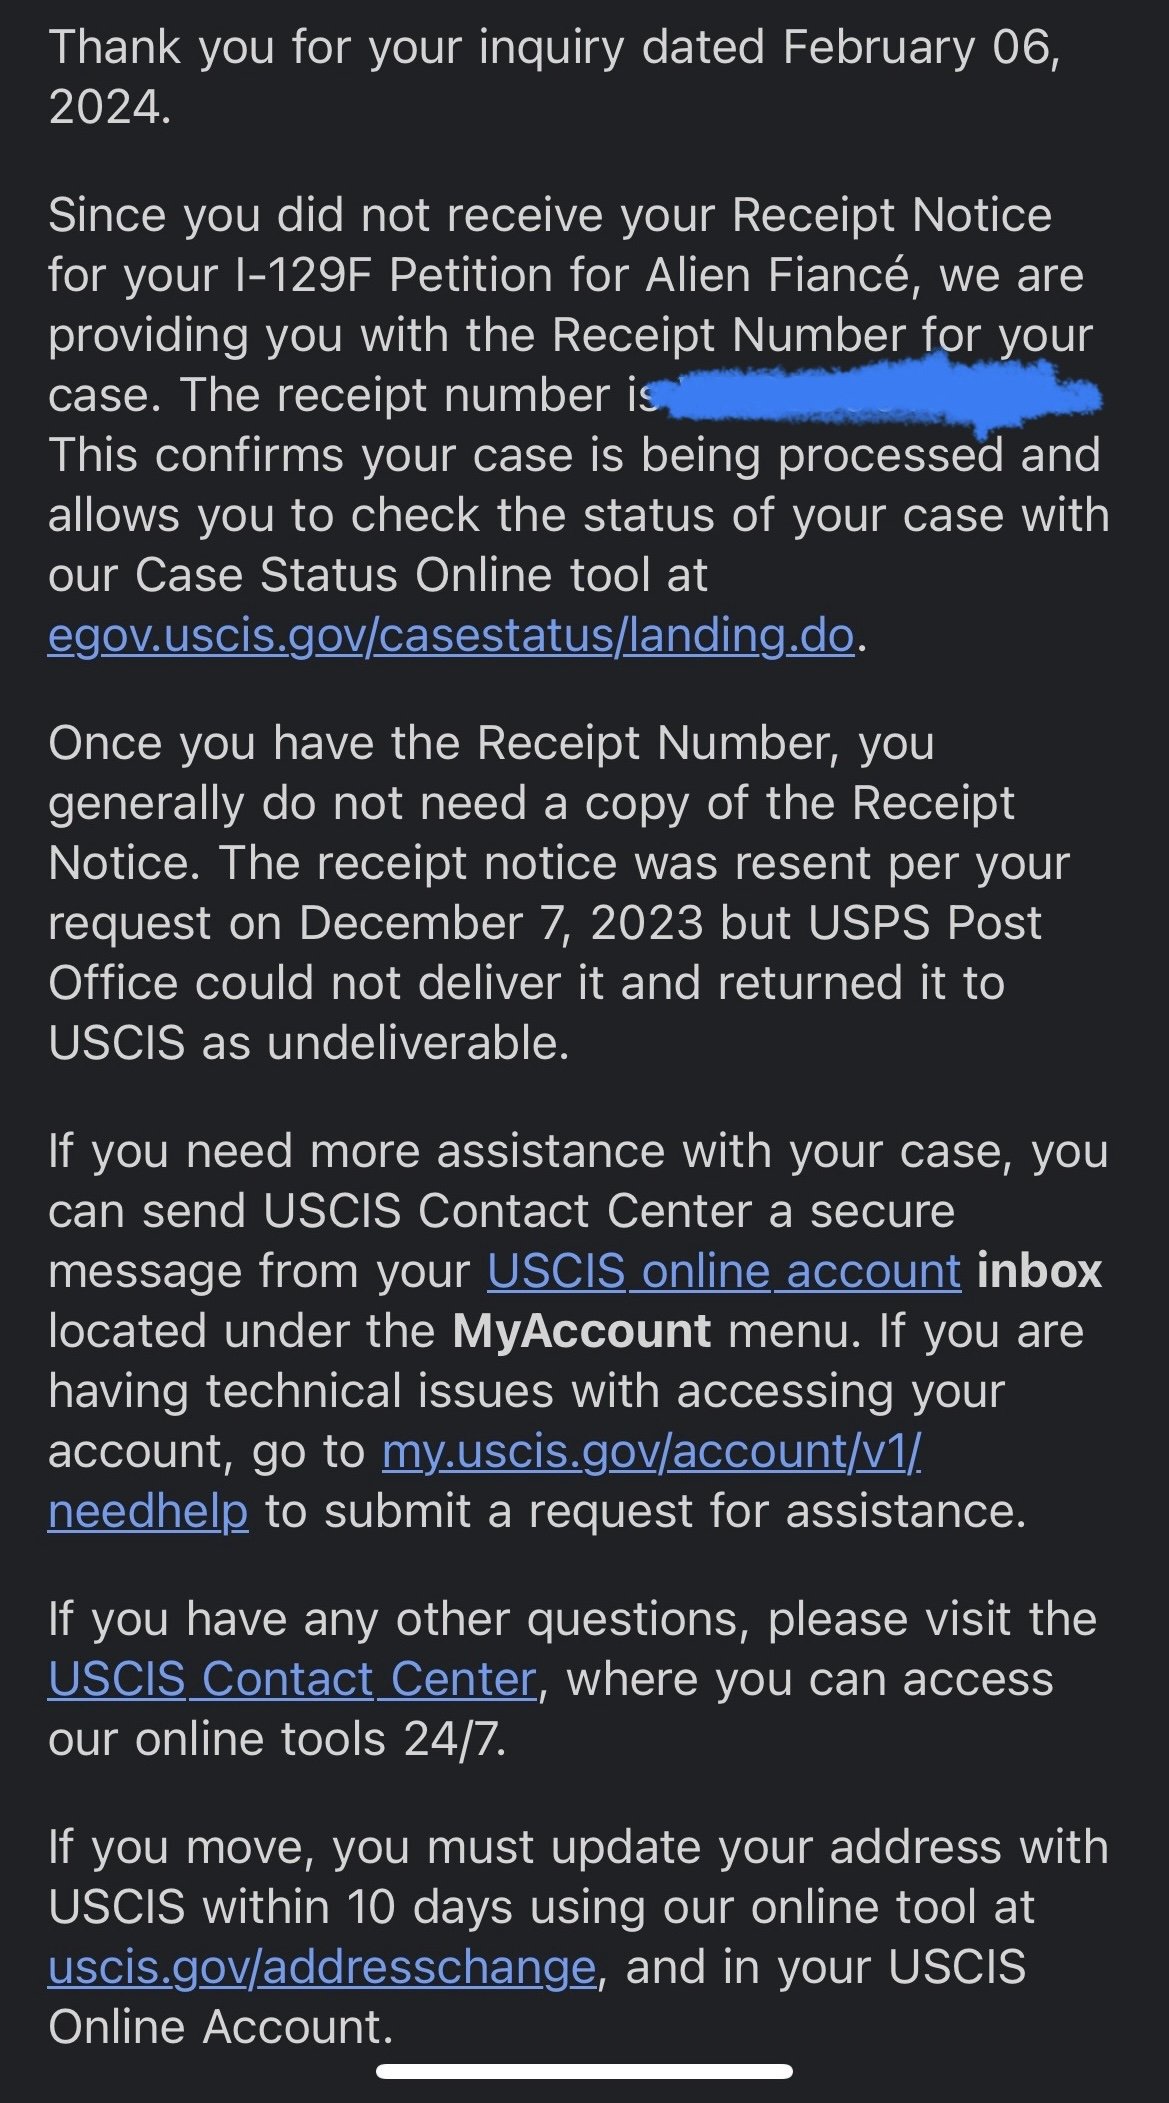
Task: Tap the word "undeliverable"
Action: click(x=416, y=1044)
